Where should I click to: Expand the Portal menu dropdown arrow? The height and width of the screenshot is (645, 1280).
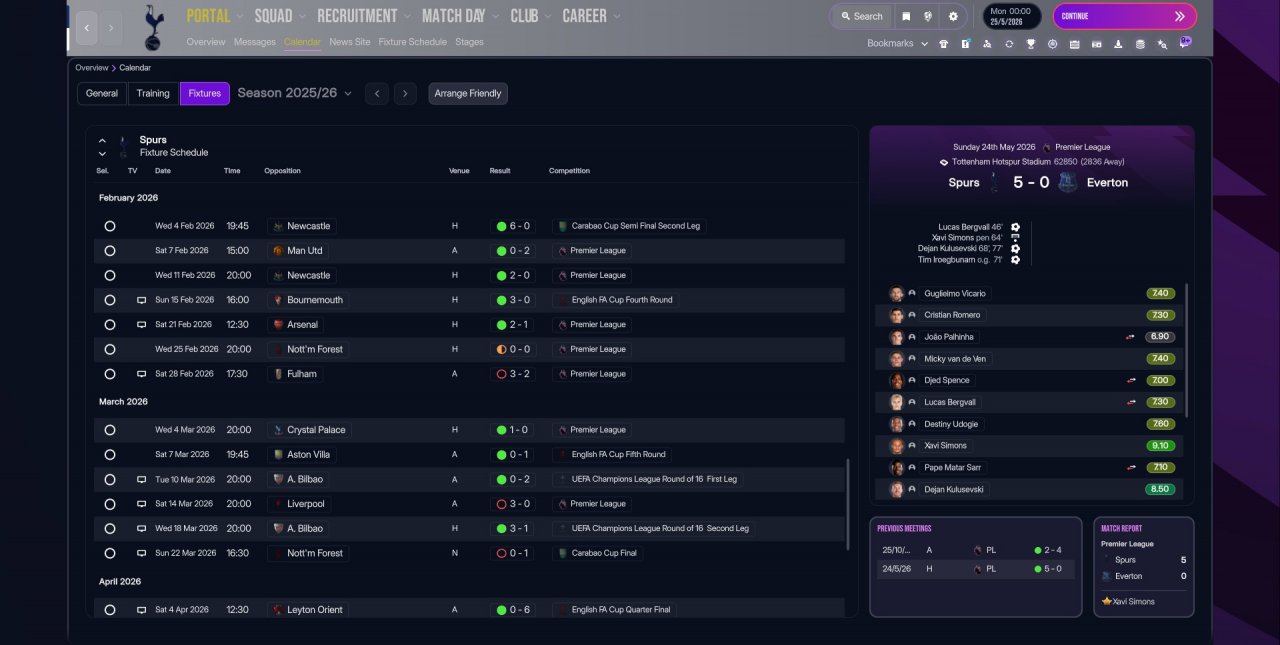[x=240, y=16]
